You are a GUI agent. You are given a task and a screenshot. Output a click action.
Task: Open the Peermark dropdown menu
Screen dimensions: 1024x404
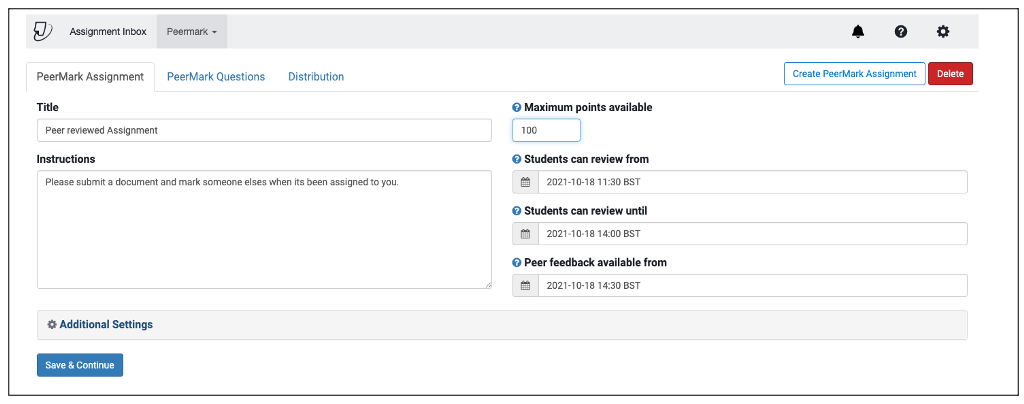(192, 31)
